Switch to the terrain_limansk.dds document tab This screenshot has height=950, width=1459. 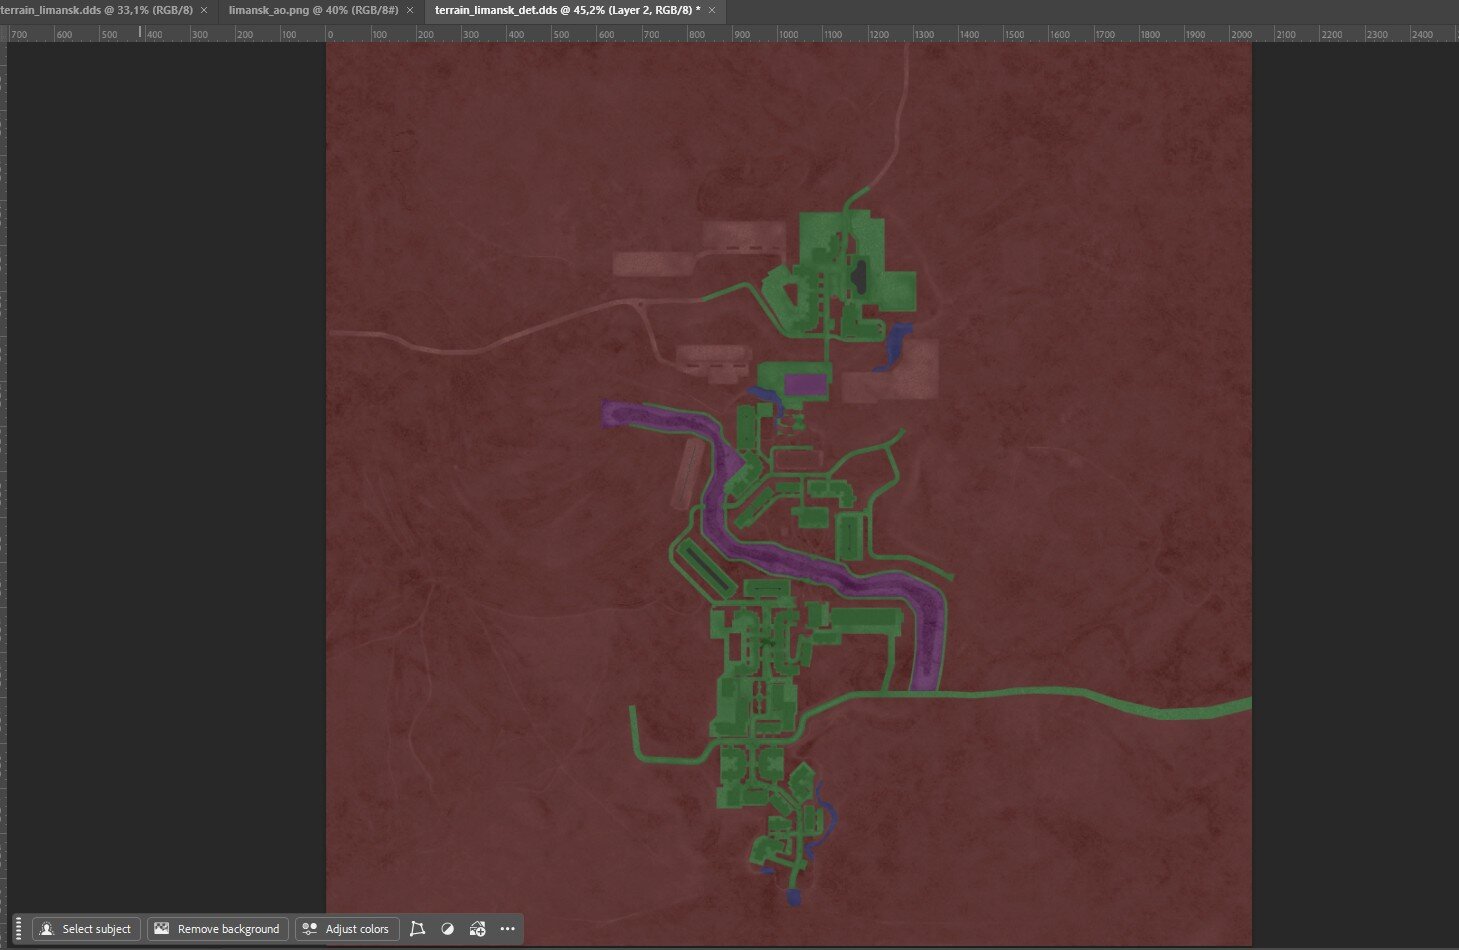[x=97, y=10]
